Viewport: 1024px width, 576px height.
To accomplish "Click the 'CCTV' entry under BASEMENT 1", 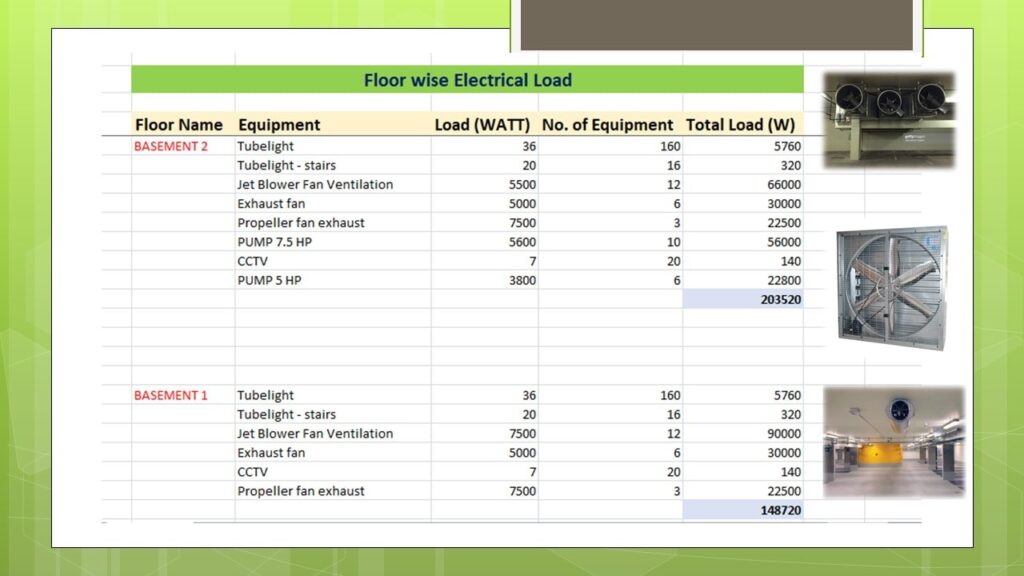I will point(249,471).
